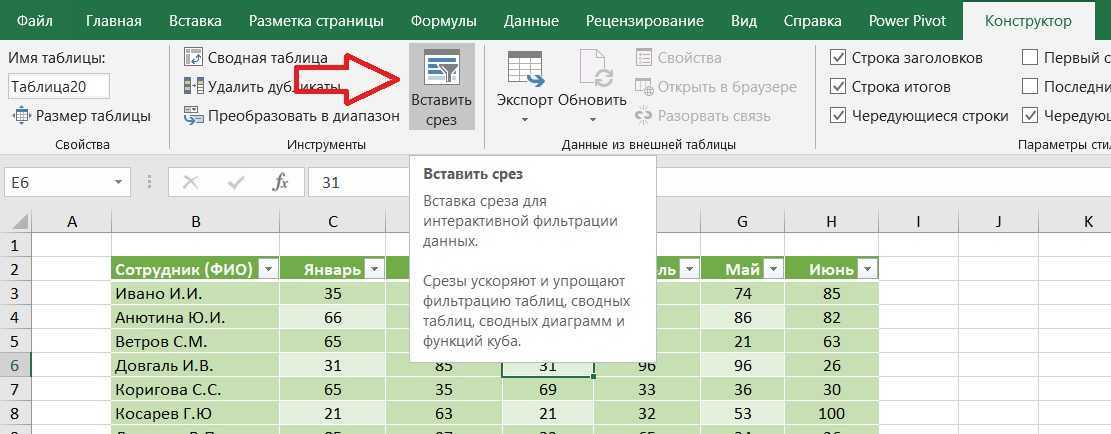Click cell with Анютина Ю.И.

coord(196,318)
